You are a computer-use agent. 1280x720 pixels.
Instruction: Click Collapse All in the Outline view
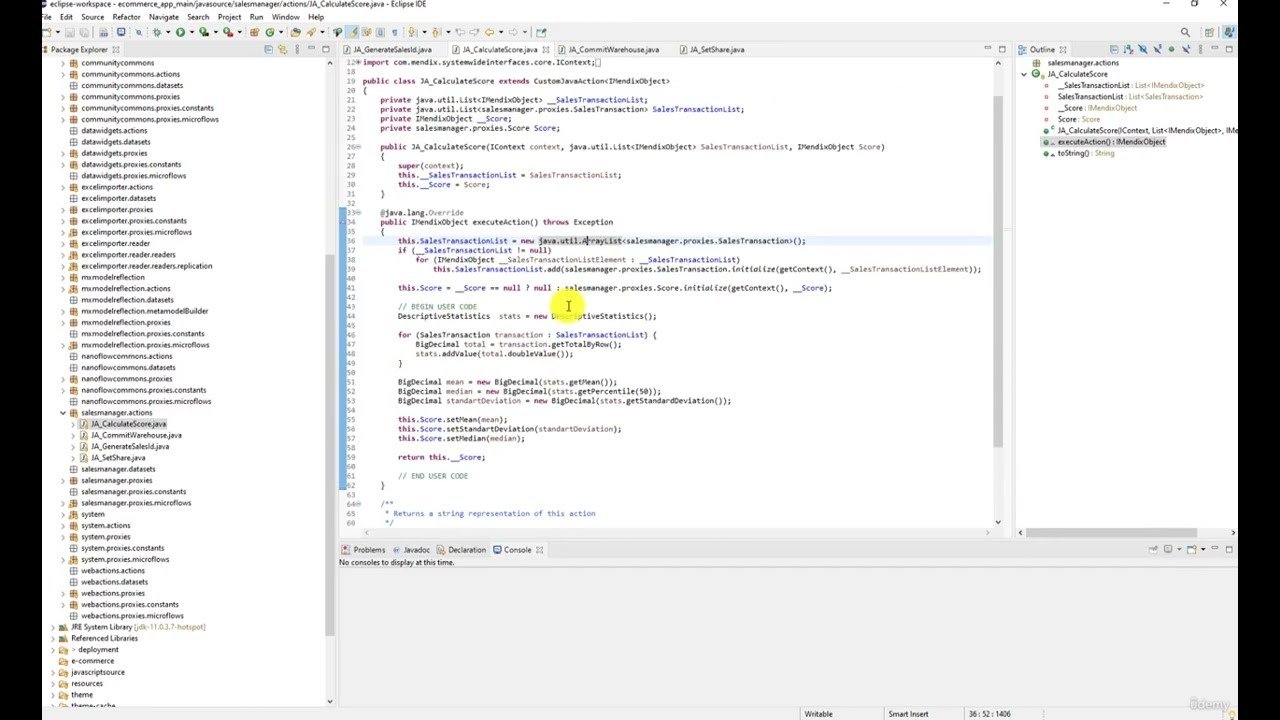tap(1114, 49)
